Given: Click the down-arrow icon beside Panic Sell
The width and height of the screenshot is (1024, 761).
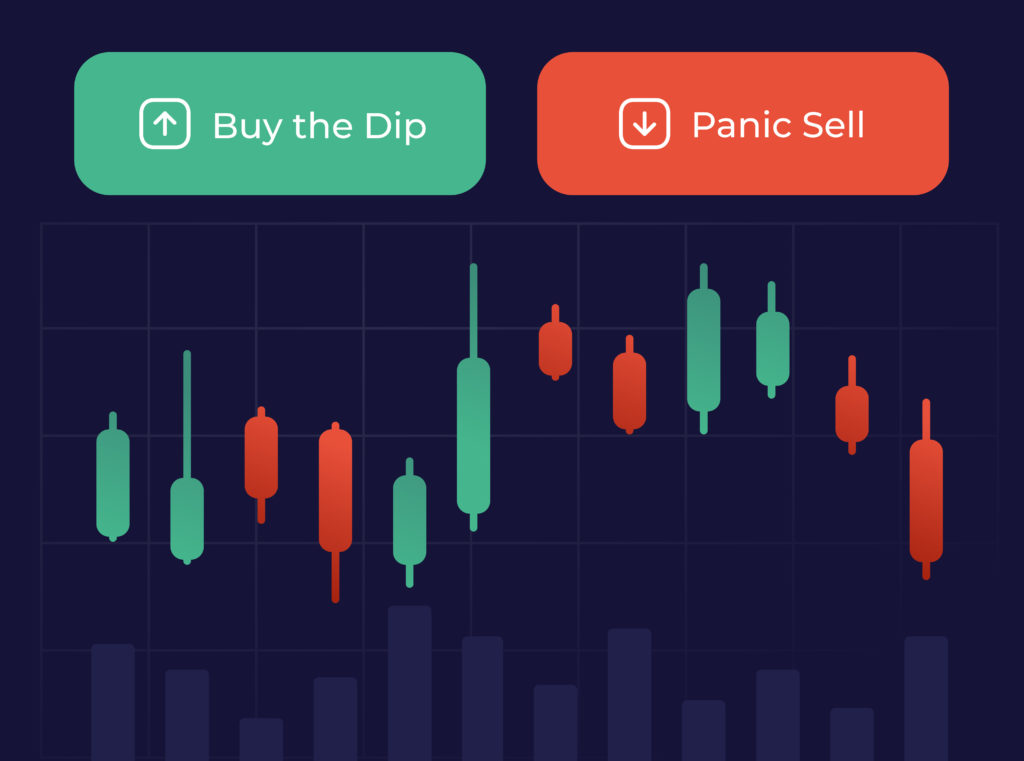Looking at the screenshot, I should (644, 123).
